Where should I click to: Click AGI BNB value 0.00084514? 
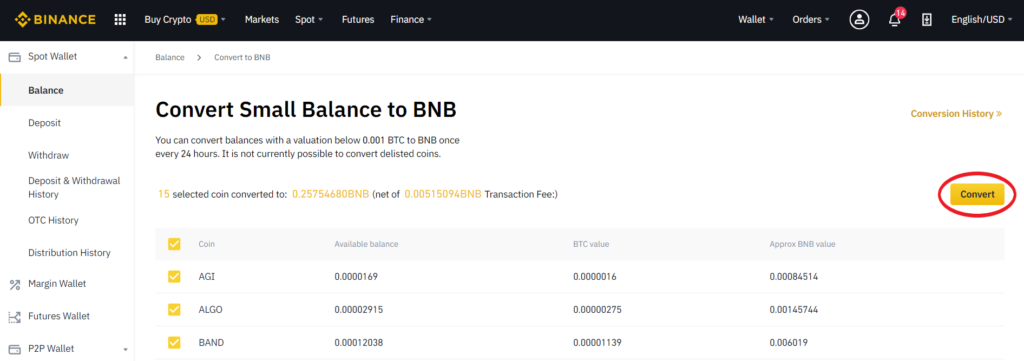pos(793,277)
